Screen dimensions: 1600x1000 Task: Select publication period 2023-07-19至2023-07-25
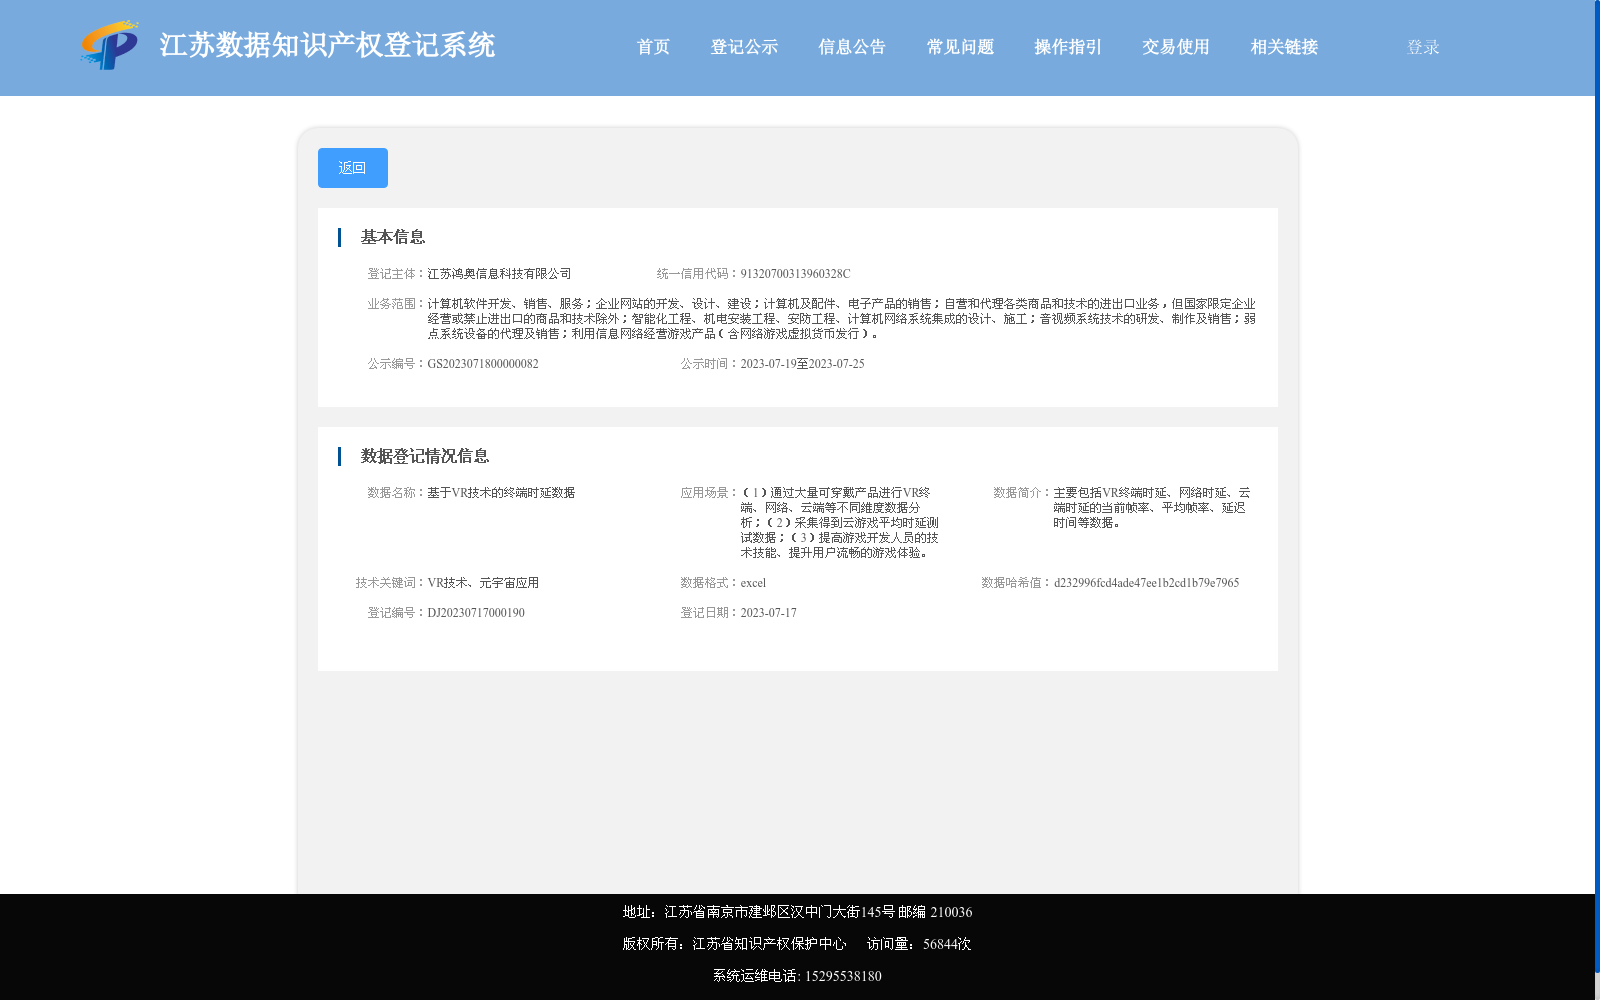click(802, 364)
